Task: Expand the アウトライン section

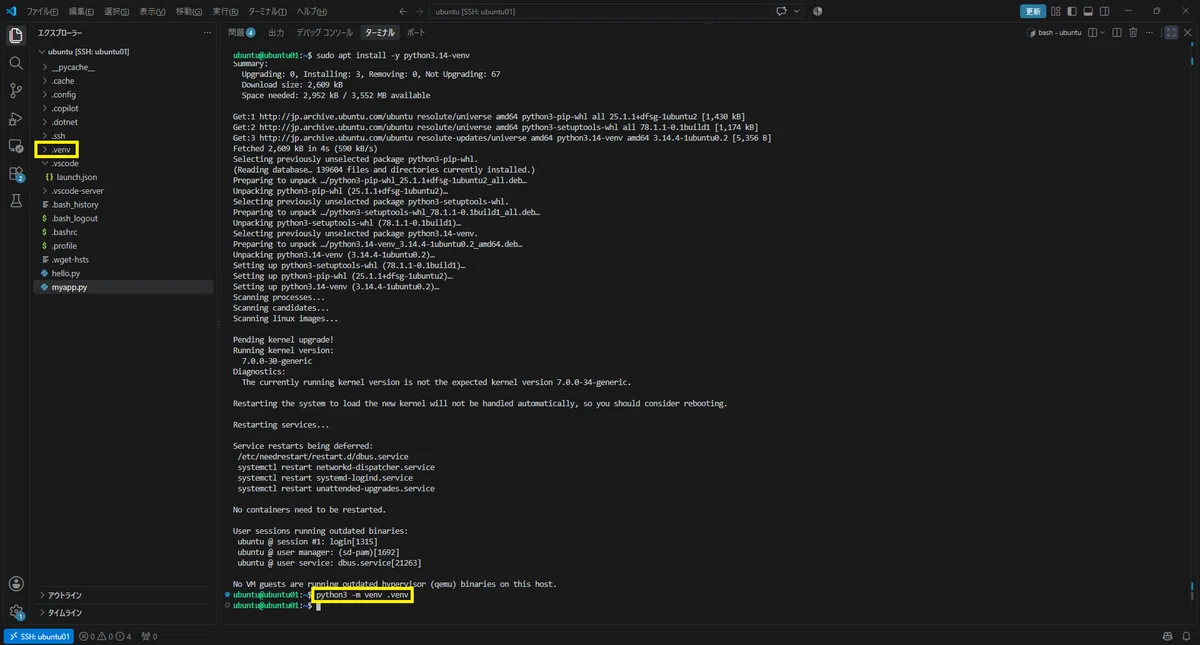Action: click(x=124, y=595)
